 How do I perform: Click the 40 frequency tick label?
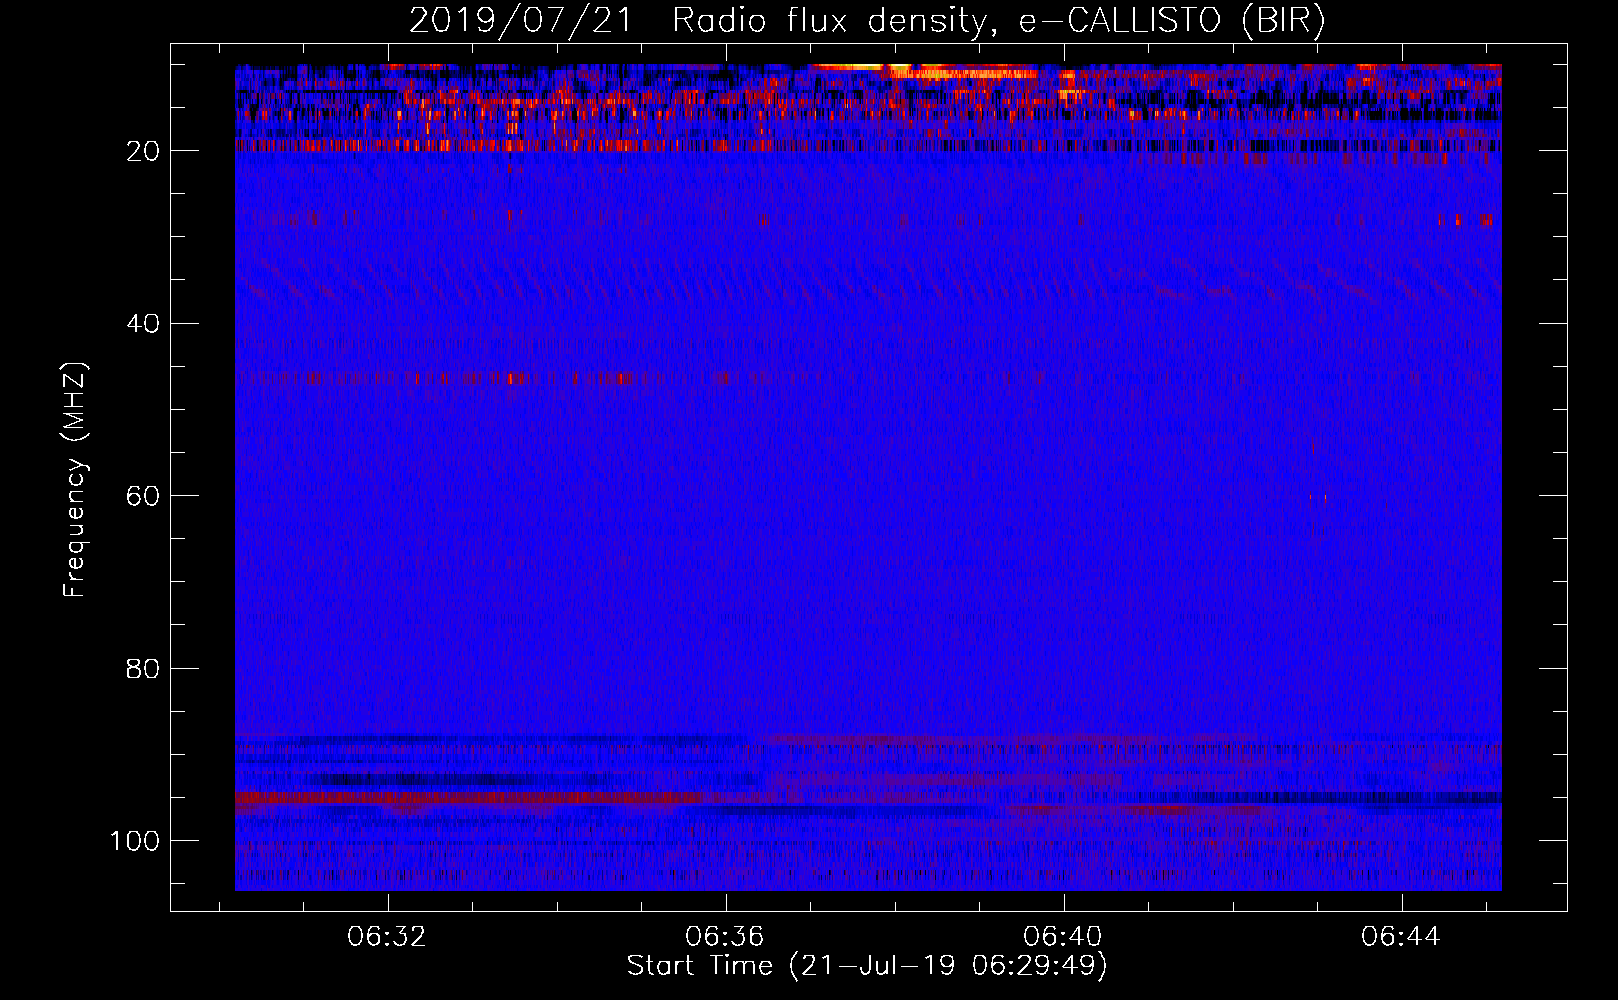144,324
